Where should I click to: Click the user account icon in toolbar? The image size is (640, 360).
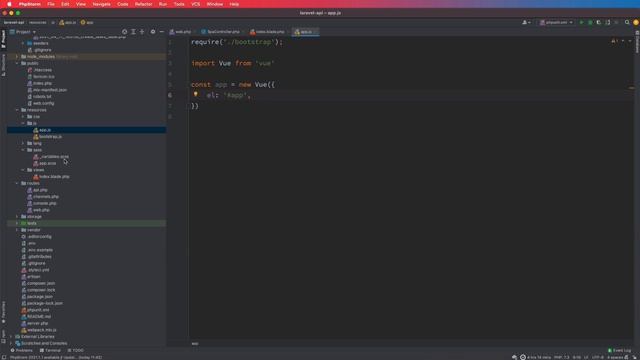click(x=526, y=22)
